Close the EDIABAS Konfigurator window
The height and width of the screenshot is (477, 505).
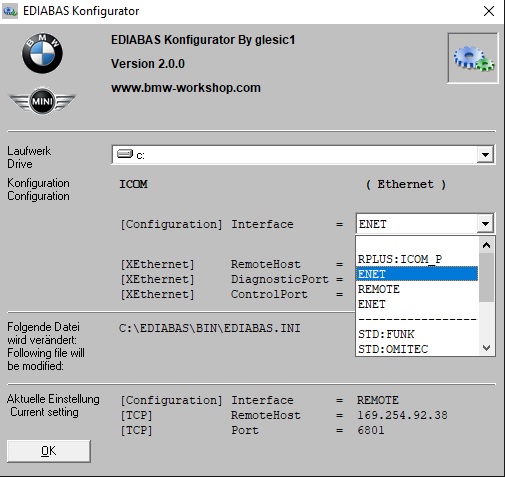pyautogui.click(x=489, y=11)
